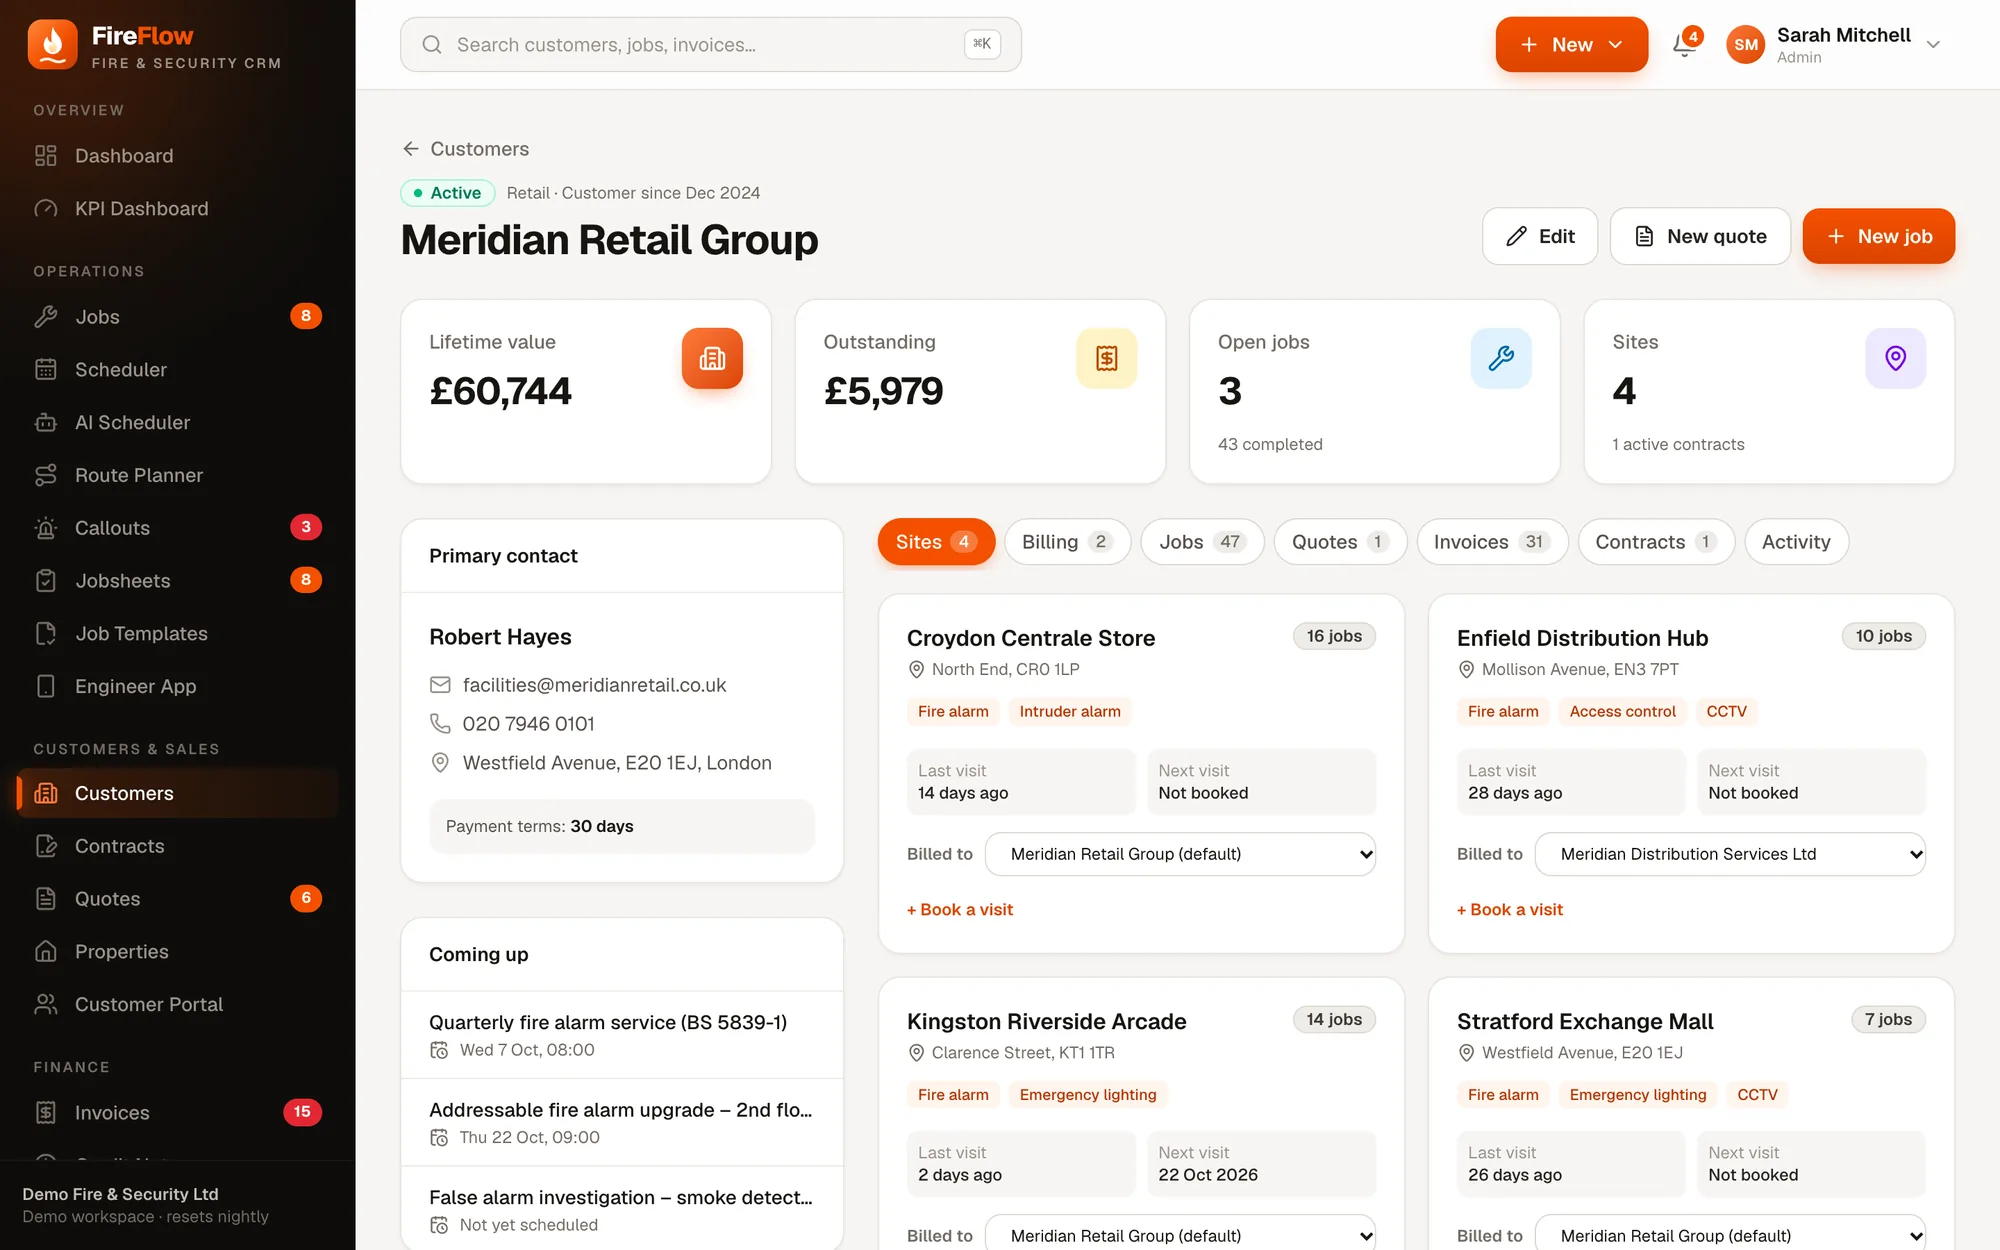2000x1250 pixels.
Task: Click the Intruder alarm tag on Croydon
Action: tap(1070, 711)
